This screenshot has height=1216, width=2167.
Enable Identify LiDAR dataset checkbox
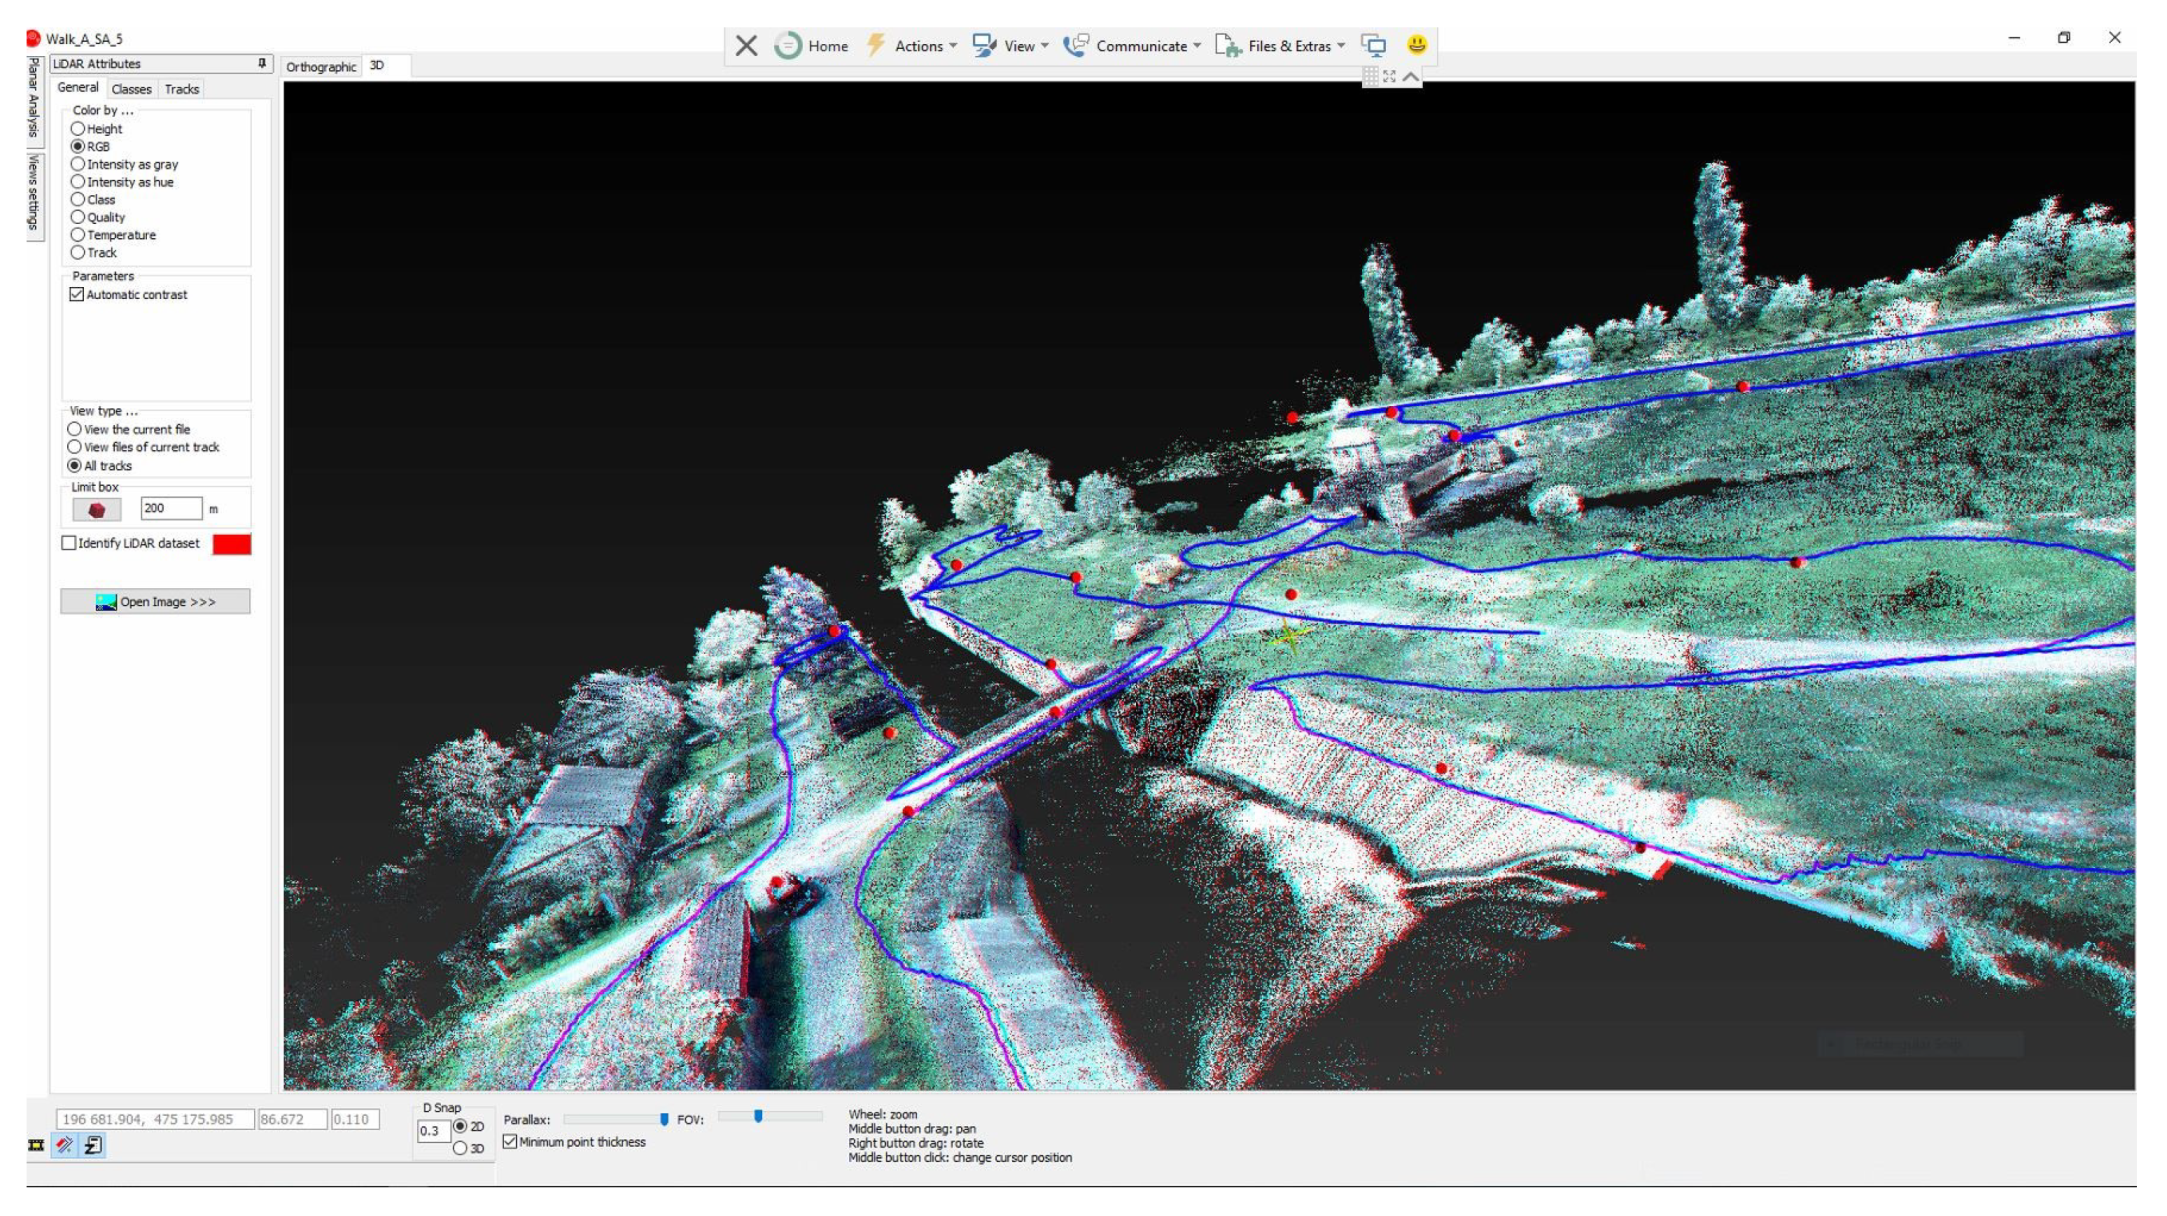(x=69, y=543)
